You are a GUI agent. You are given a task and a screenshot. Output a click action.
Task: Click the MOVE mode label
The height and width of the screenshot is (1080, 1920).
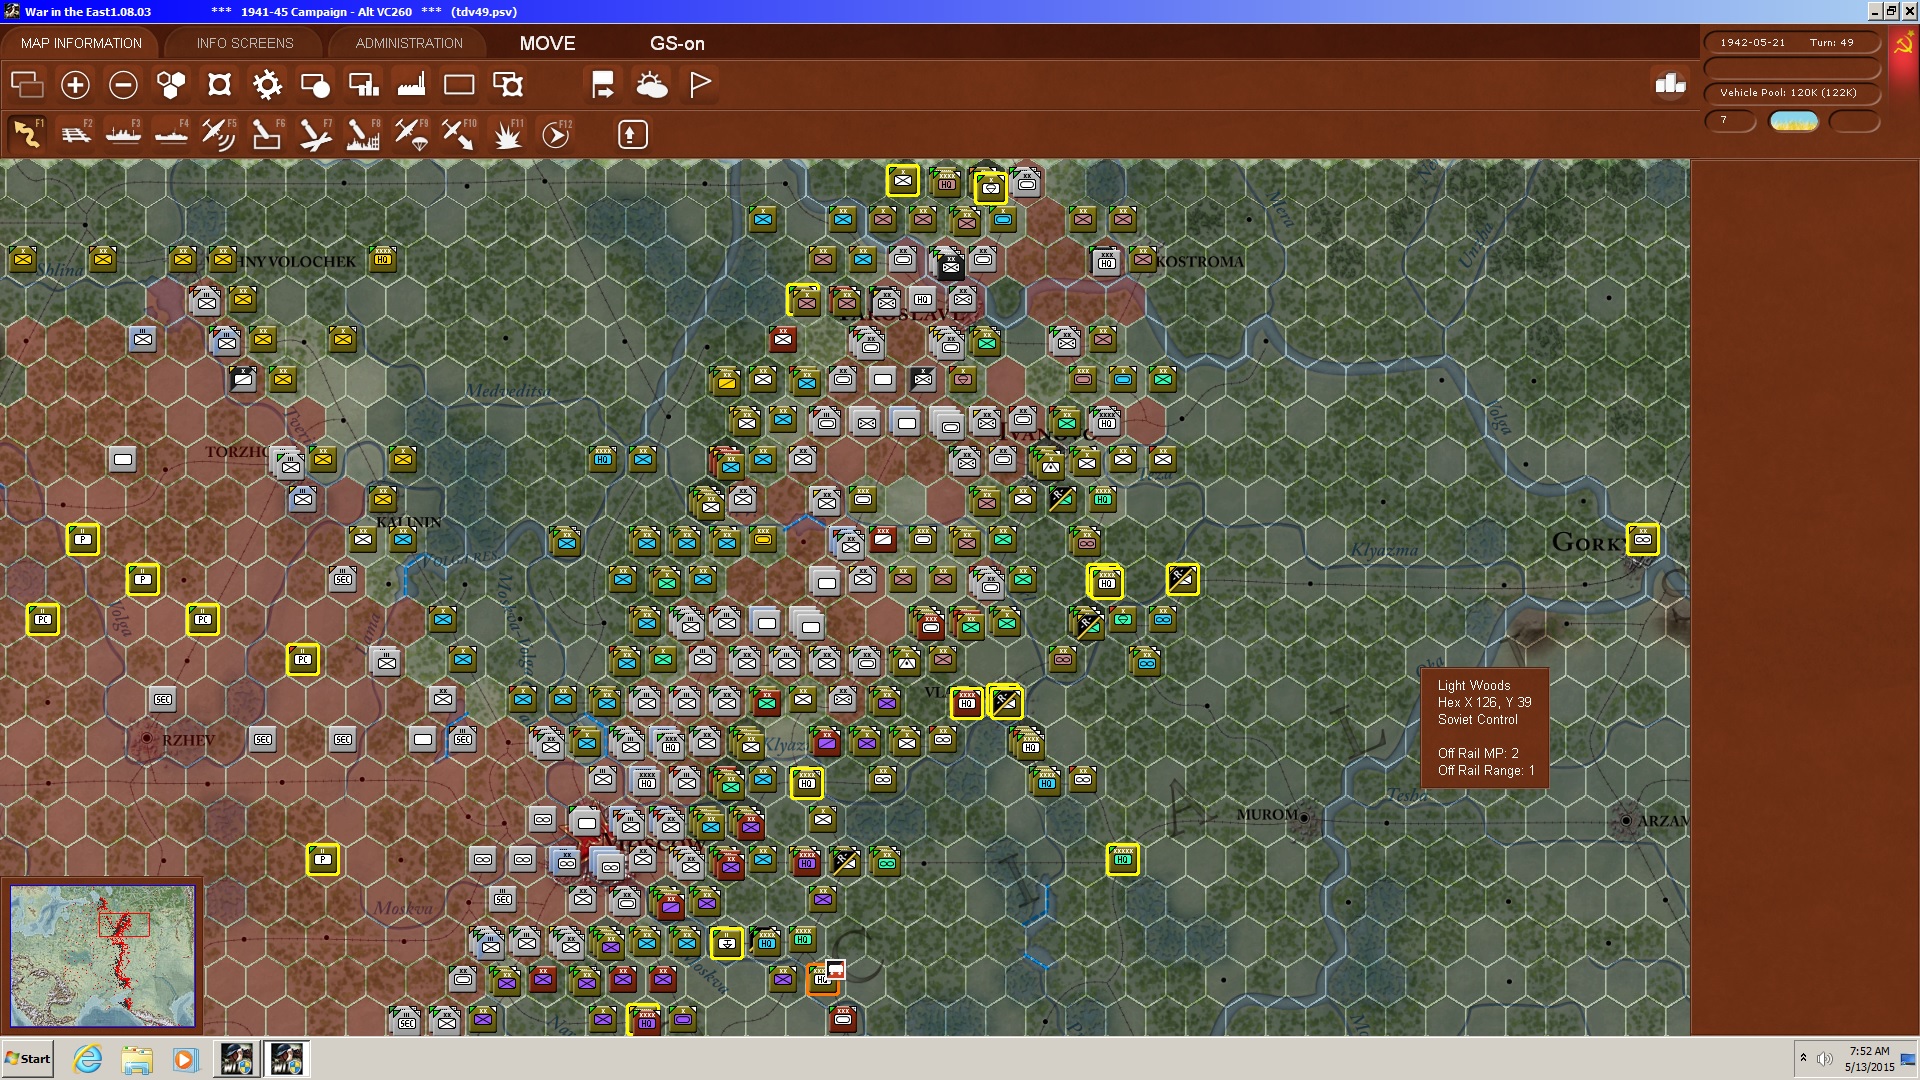[547, 43]
